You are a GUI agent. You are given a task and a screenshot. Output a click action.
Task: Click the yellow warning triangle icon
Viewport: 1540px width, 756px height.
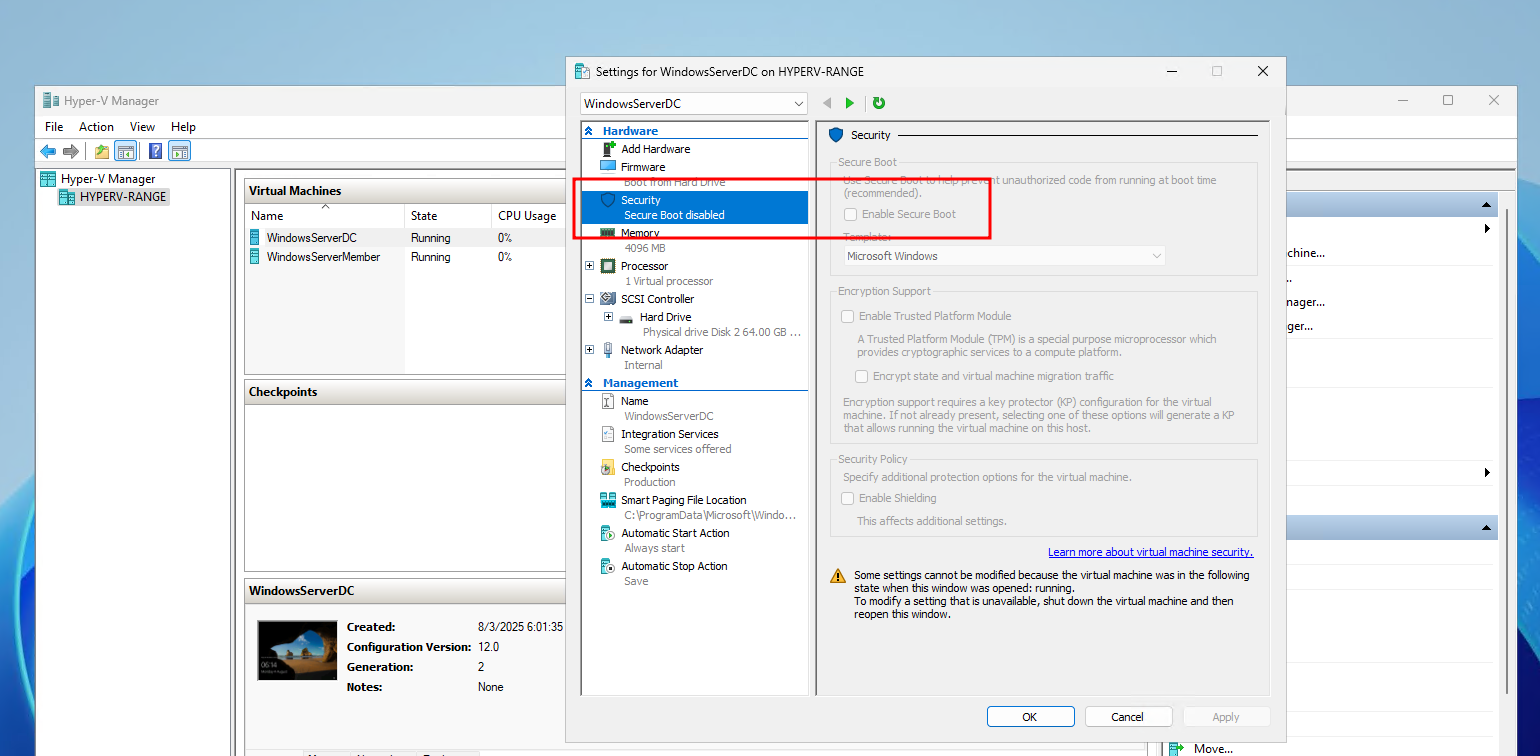pyautogui.click(x=838, y=577)
